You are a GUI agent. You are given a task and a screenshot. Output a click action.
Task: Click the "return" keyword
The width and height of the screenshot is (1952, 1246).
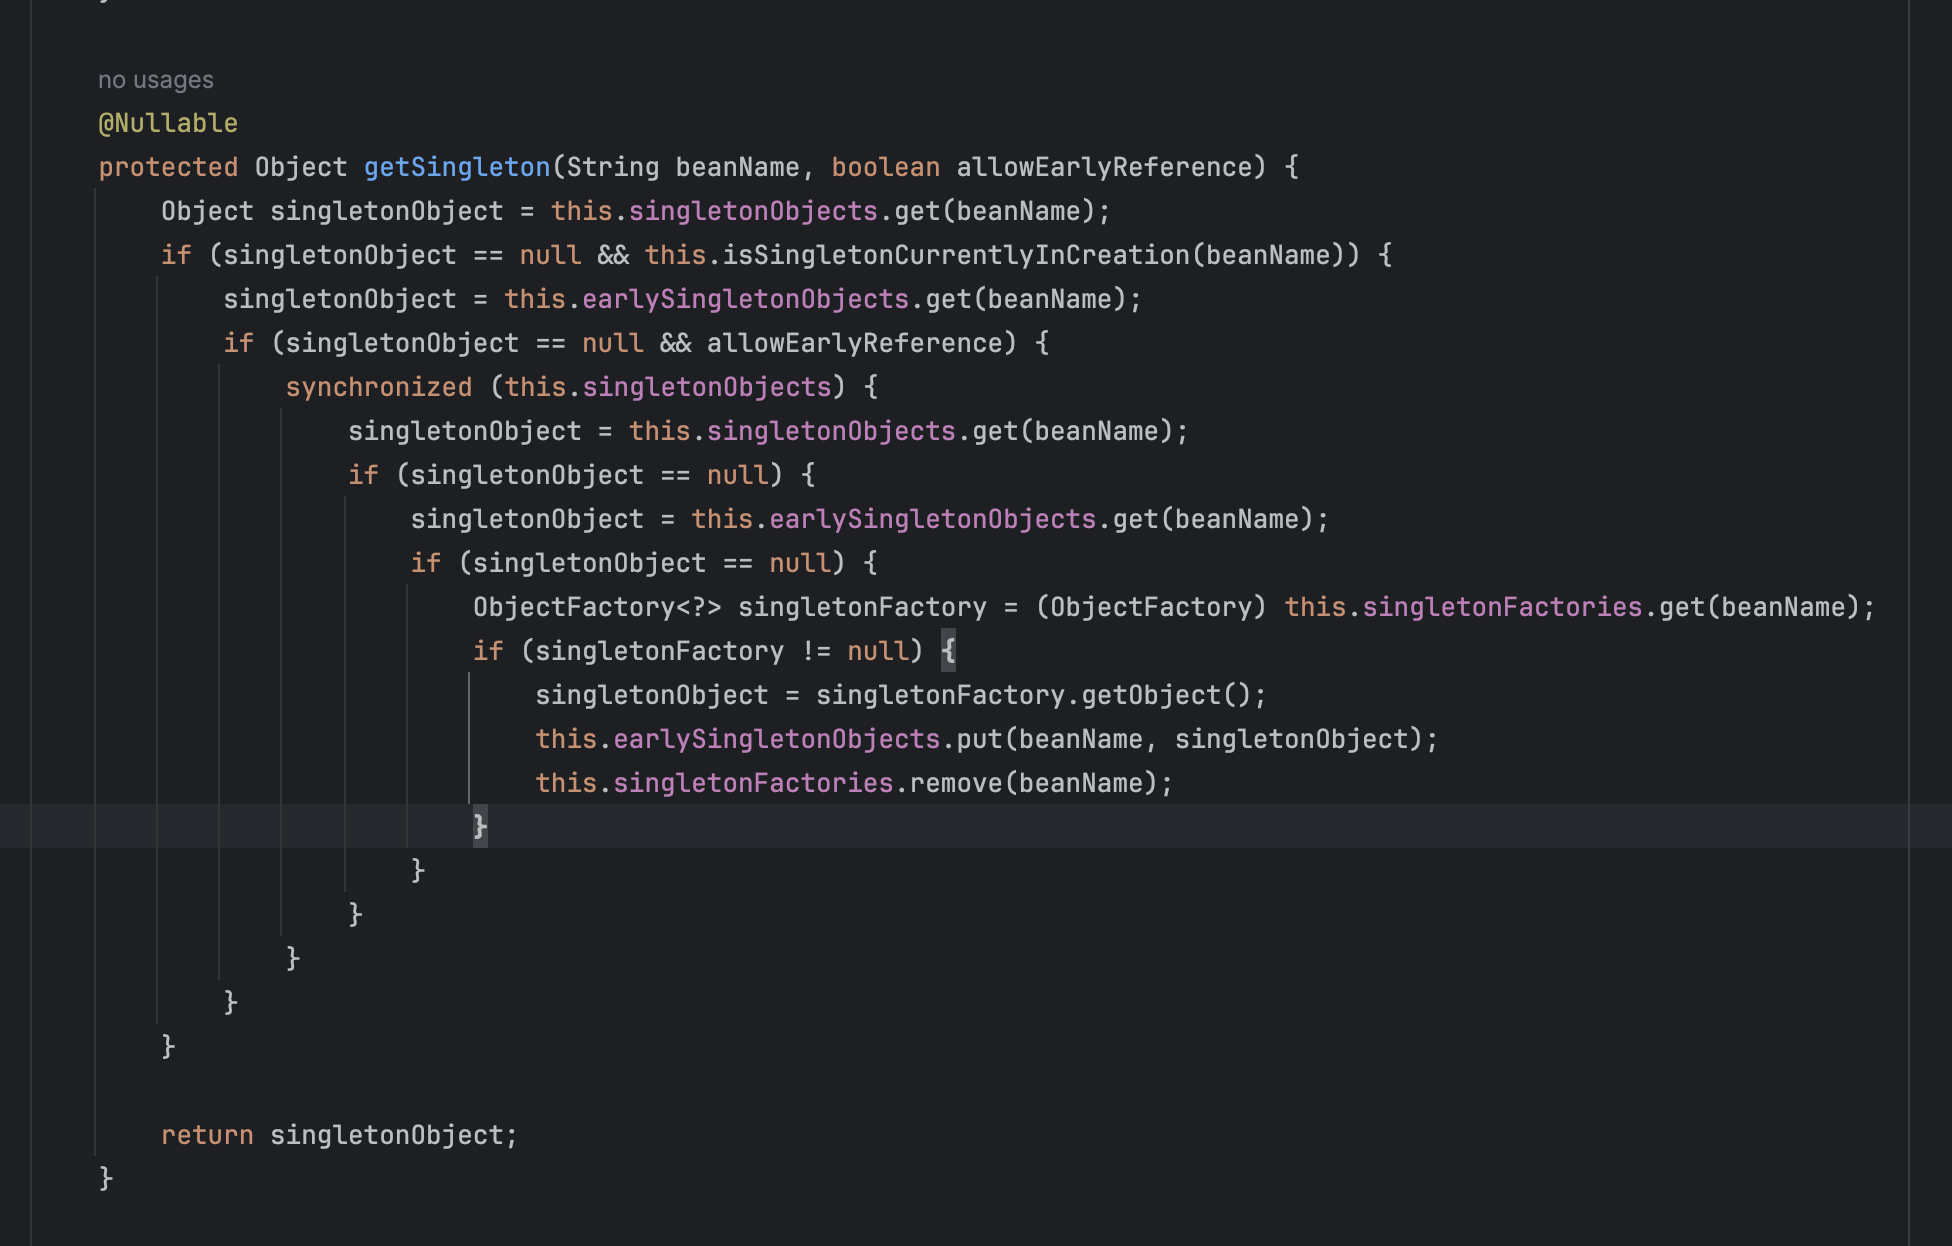click(207, 1135)
